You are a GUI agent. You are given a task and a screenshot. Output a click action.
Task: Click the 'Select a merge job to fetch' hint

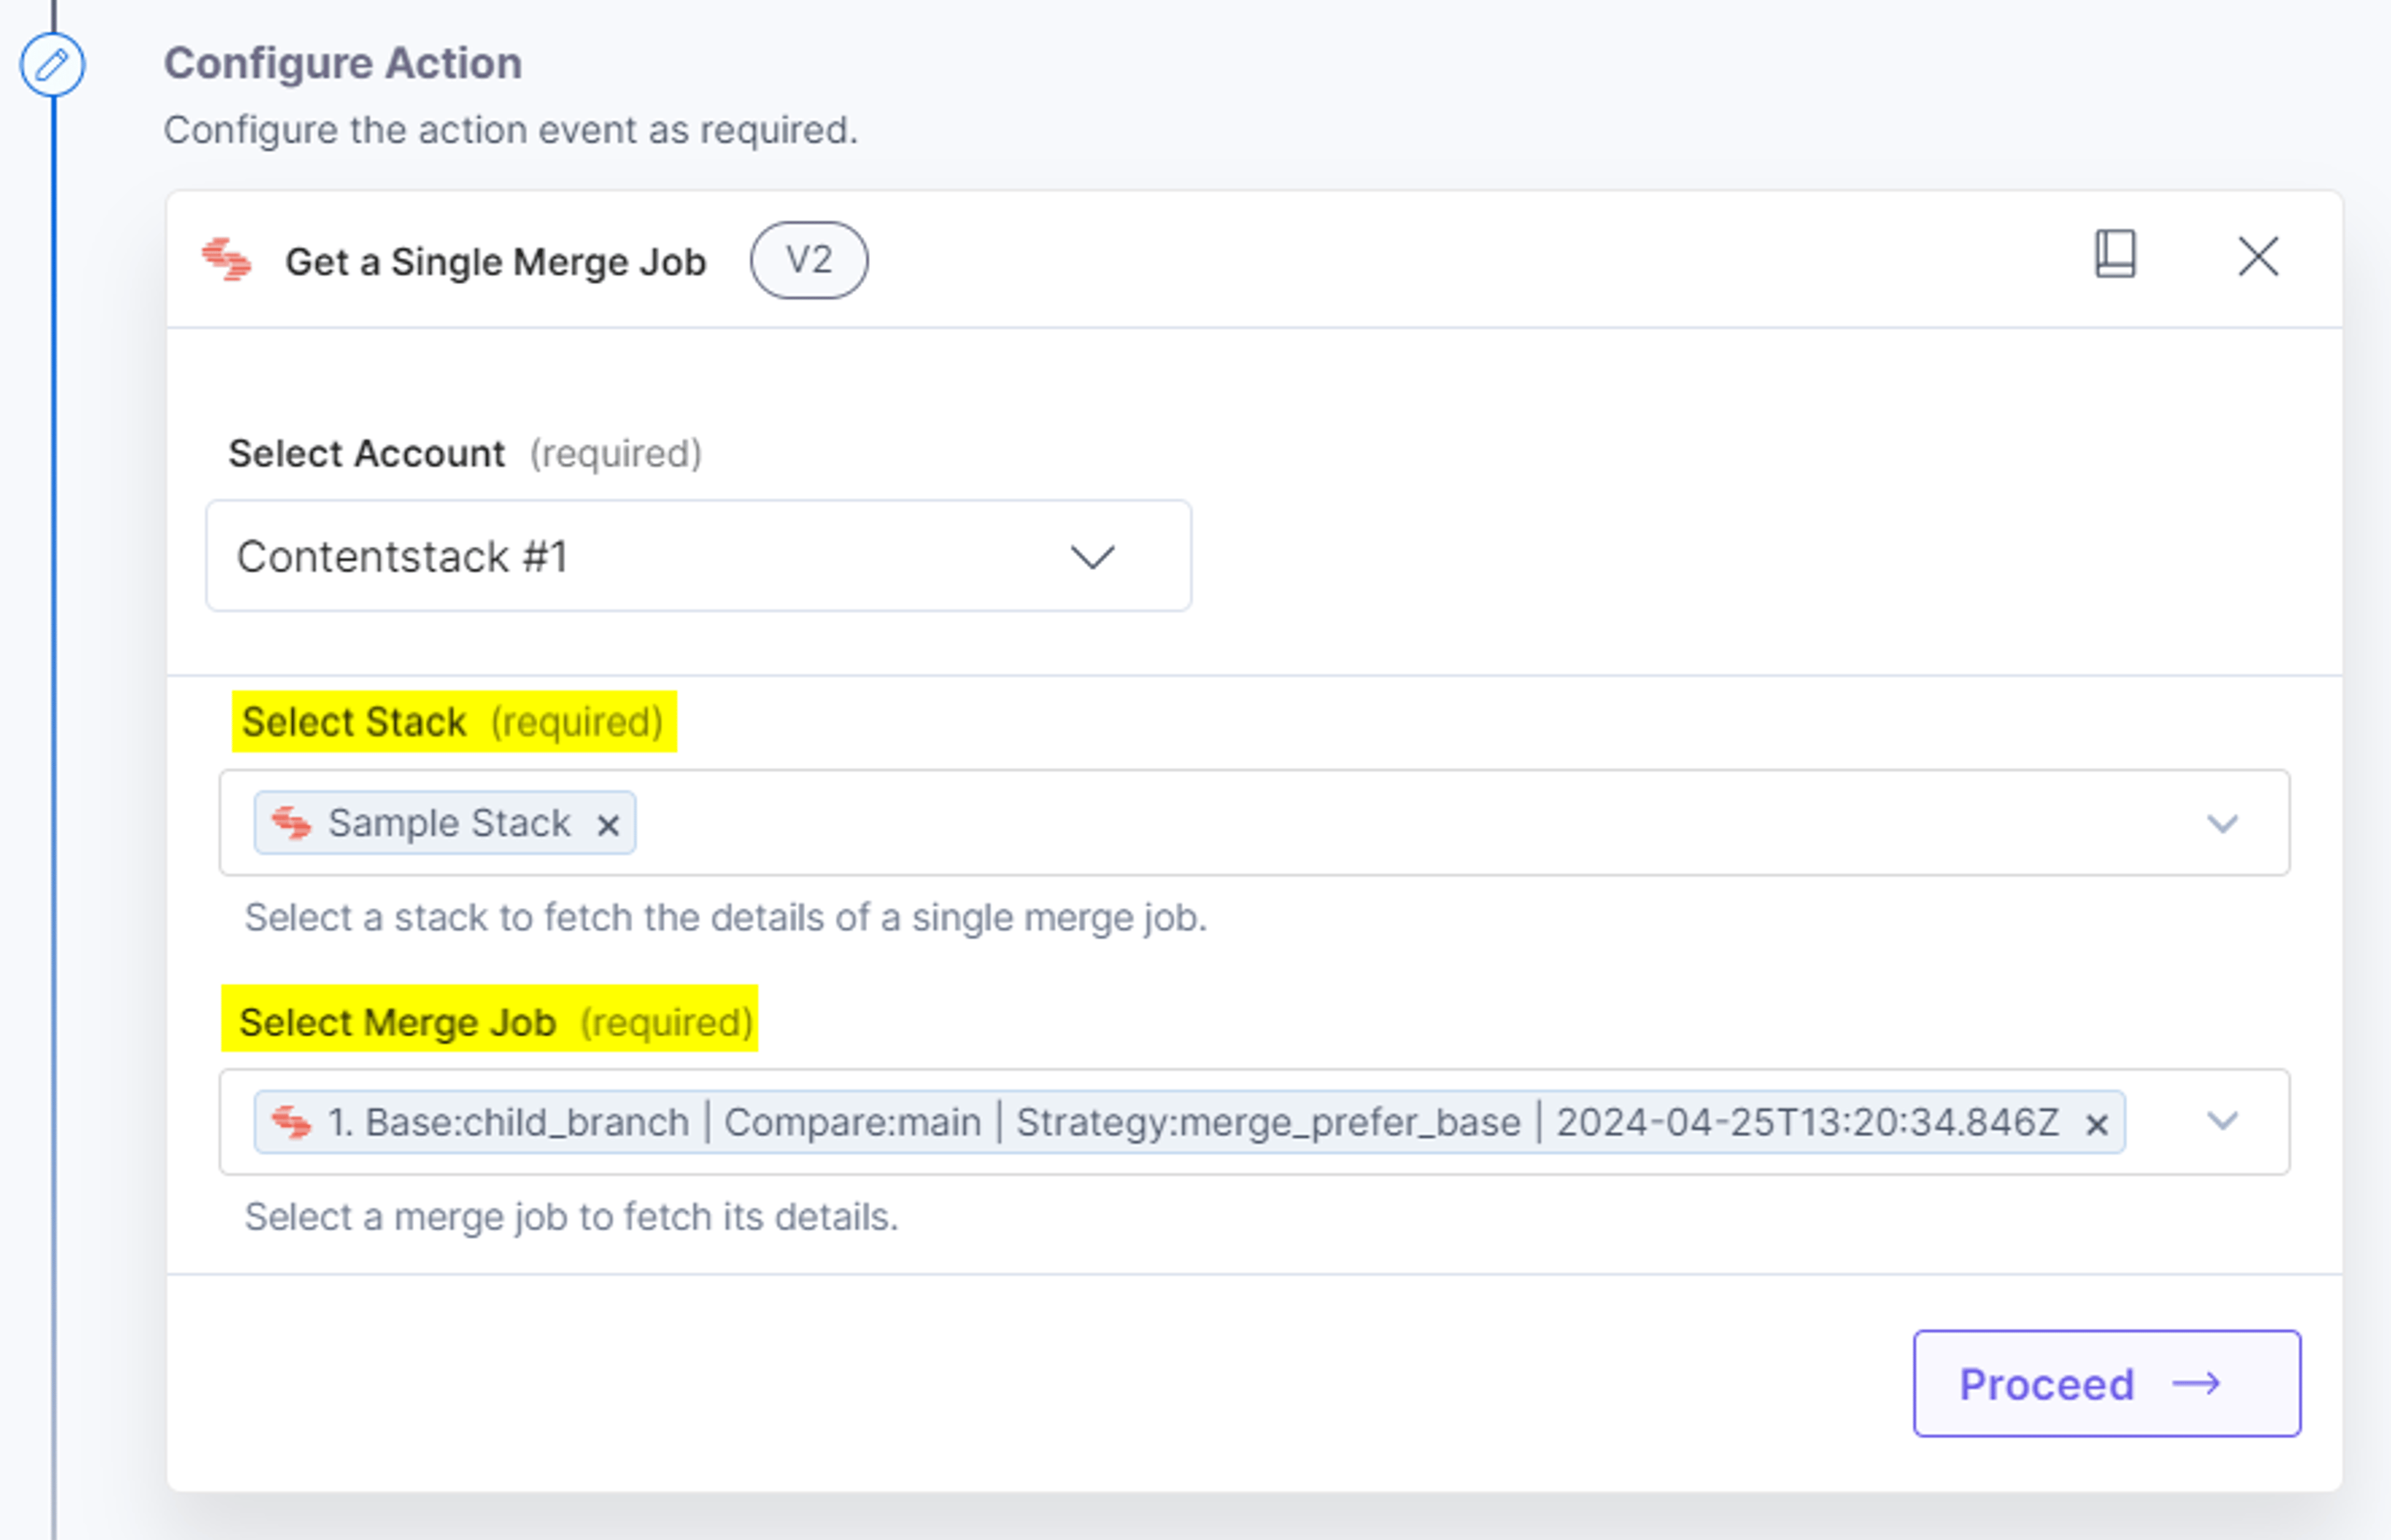tap(571, 1217)
